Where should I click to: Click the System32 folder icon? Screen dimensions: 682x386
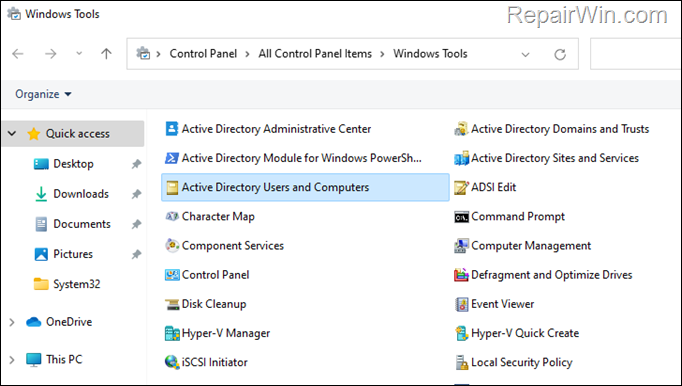[41, 284]
